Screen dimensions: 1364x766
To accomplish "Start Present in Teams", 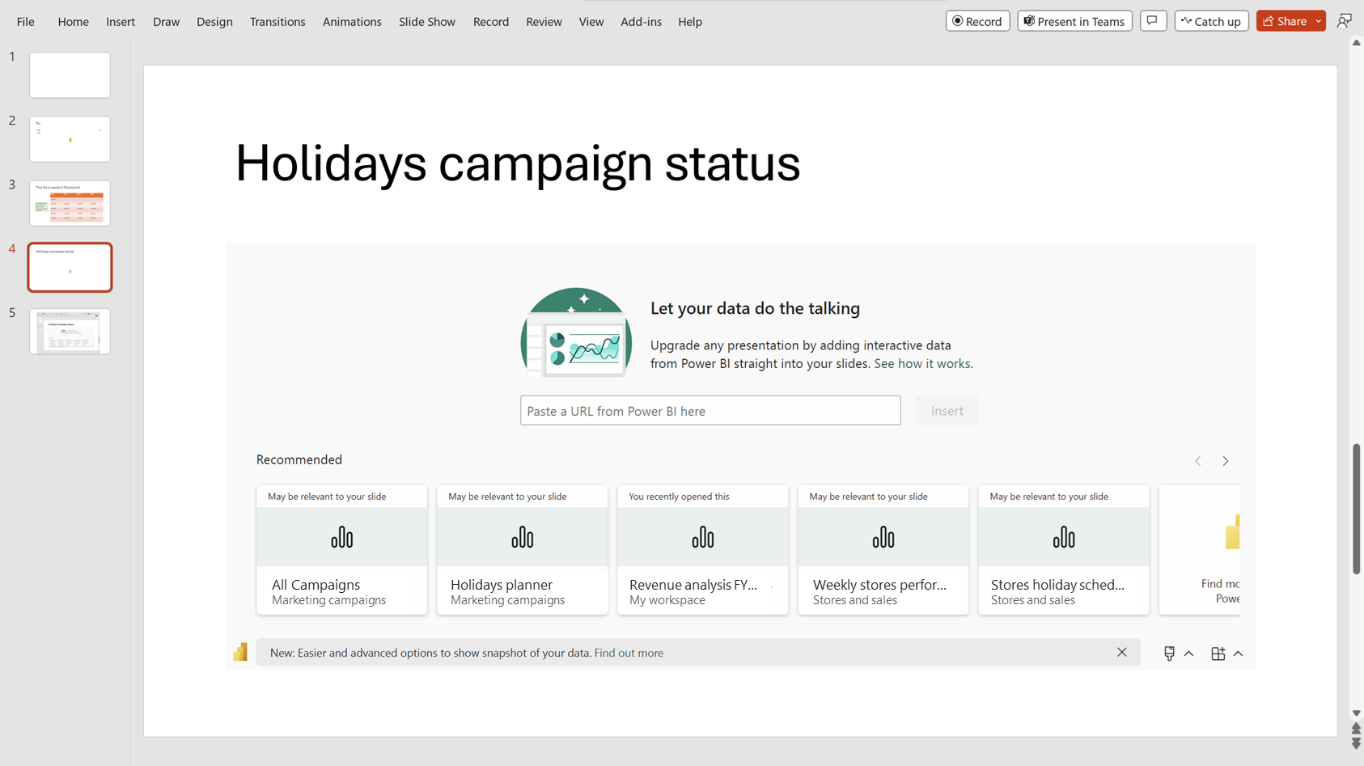I will [x=1074, y=21].
